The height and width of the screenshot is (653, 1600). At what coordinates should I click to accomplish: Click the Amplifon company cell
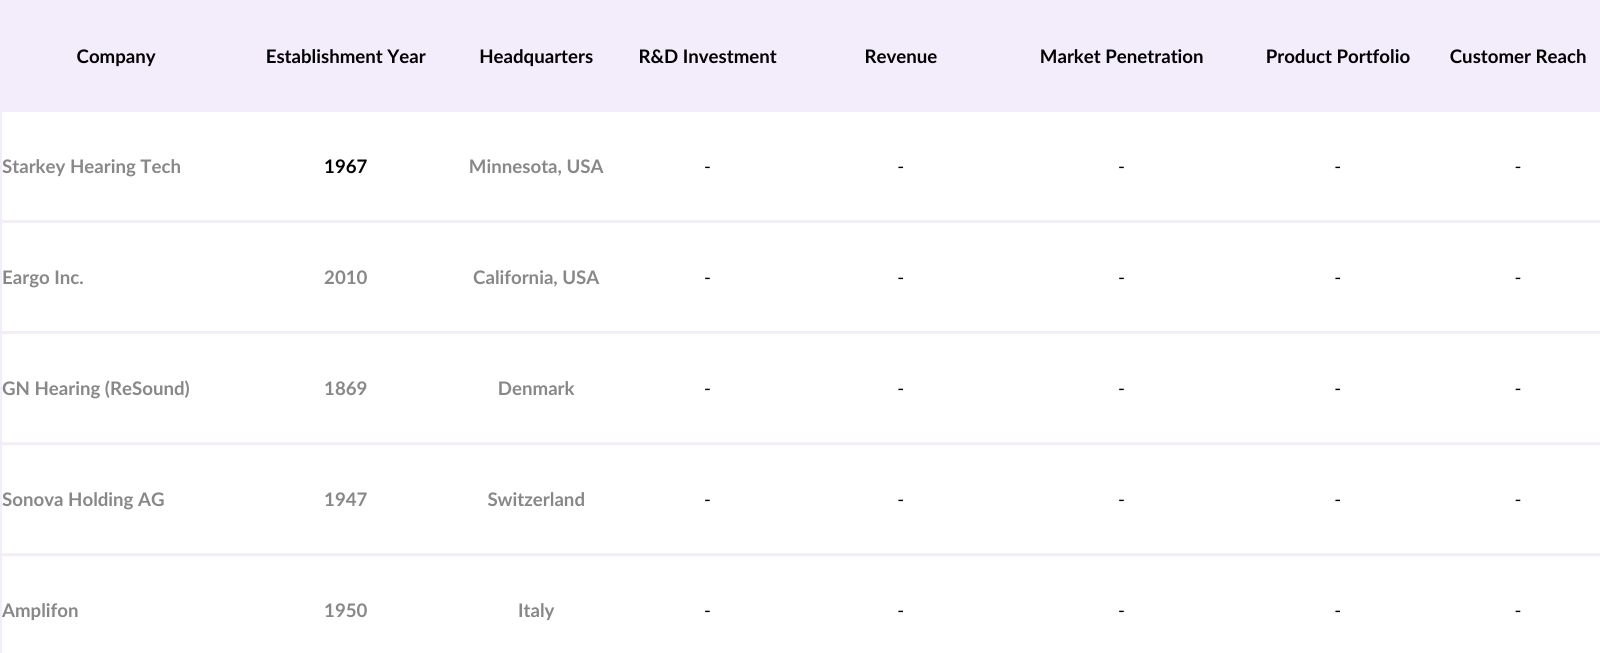[x=40, y=610]
